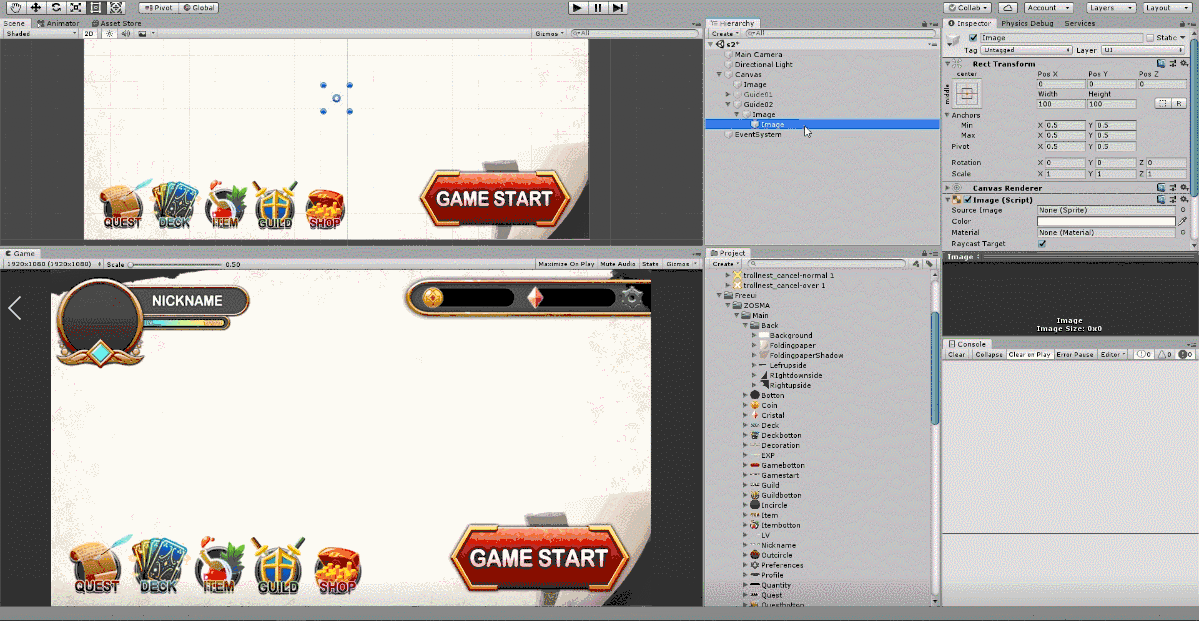Image resolution: width=1199 pixels, height=621 pixels.
Task: Toggle Error Pause in Console
Action: tap(1074, 355)
